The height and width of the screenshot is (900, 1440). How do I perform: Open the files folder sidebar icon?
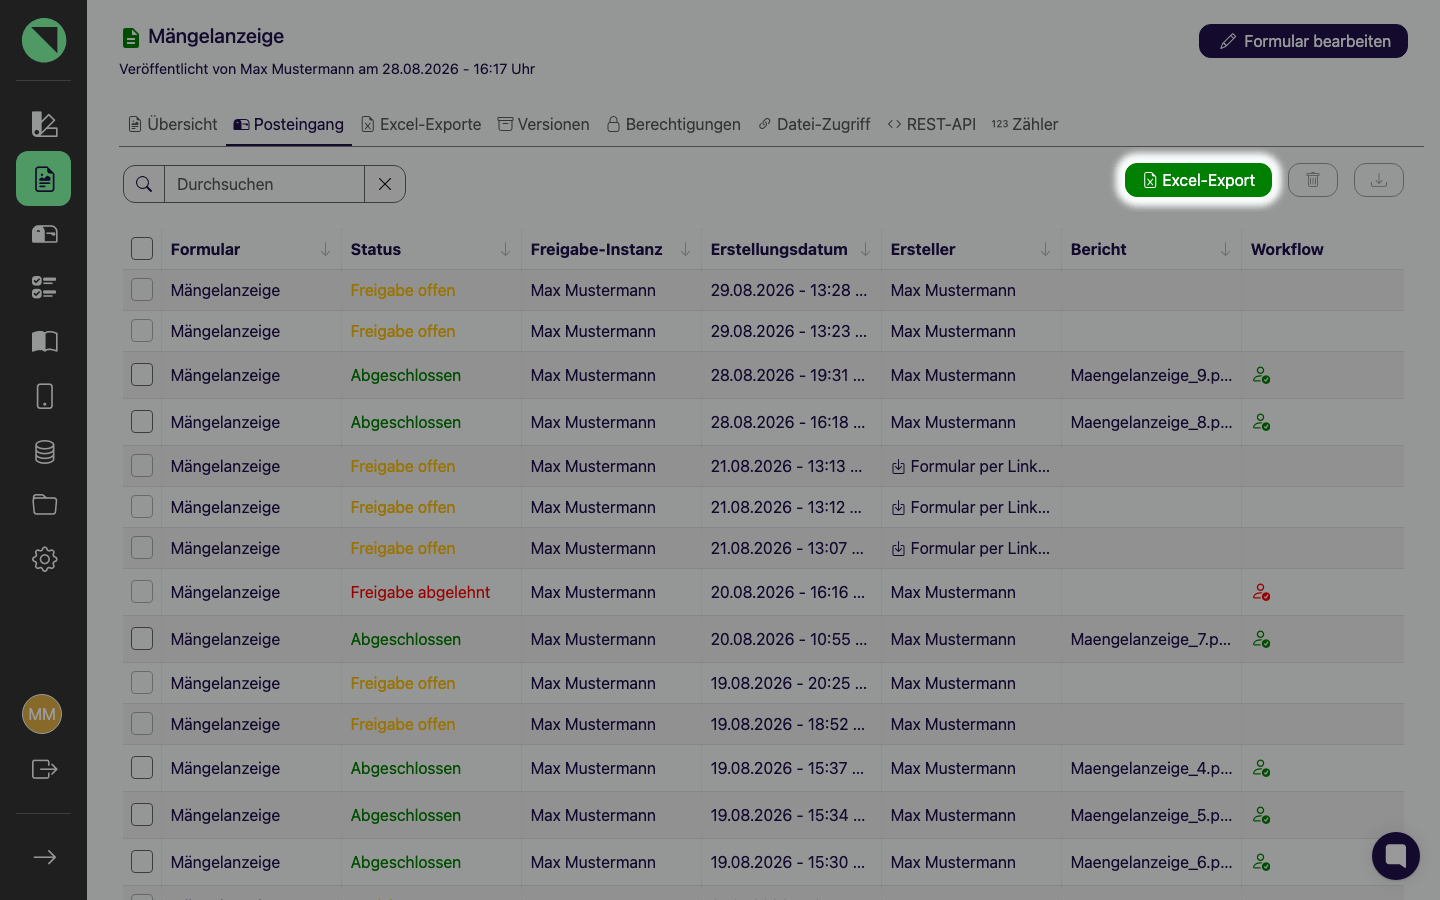click(44, 504)
